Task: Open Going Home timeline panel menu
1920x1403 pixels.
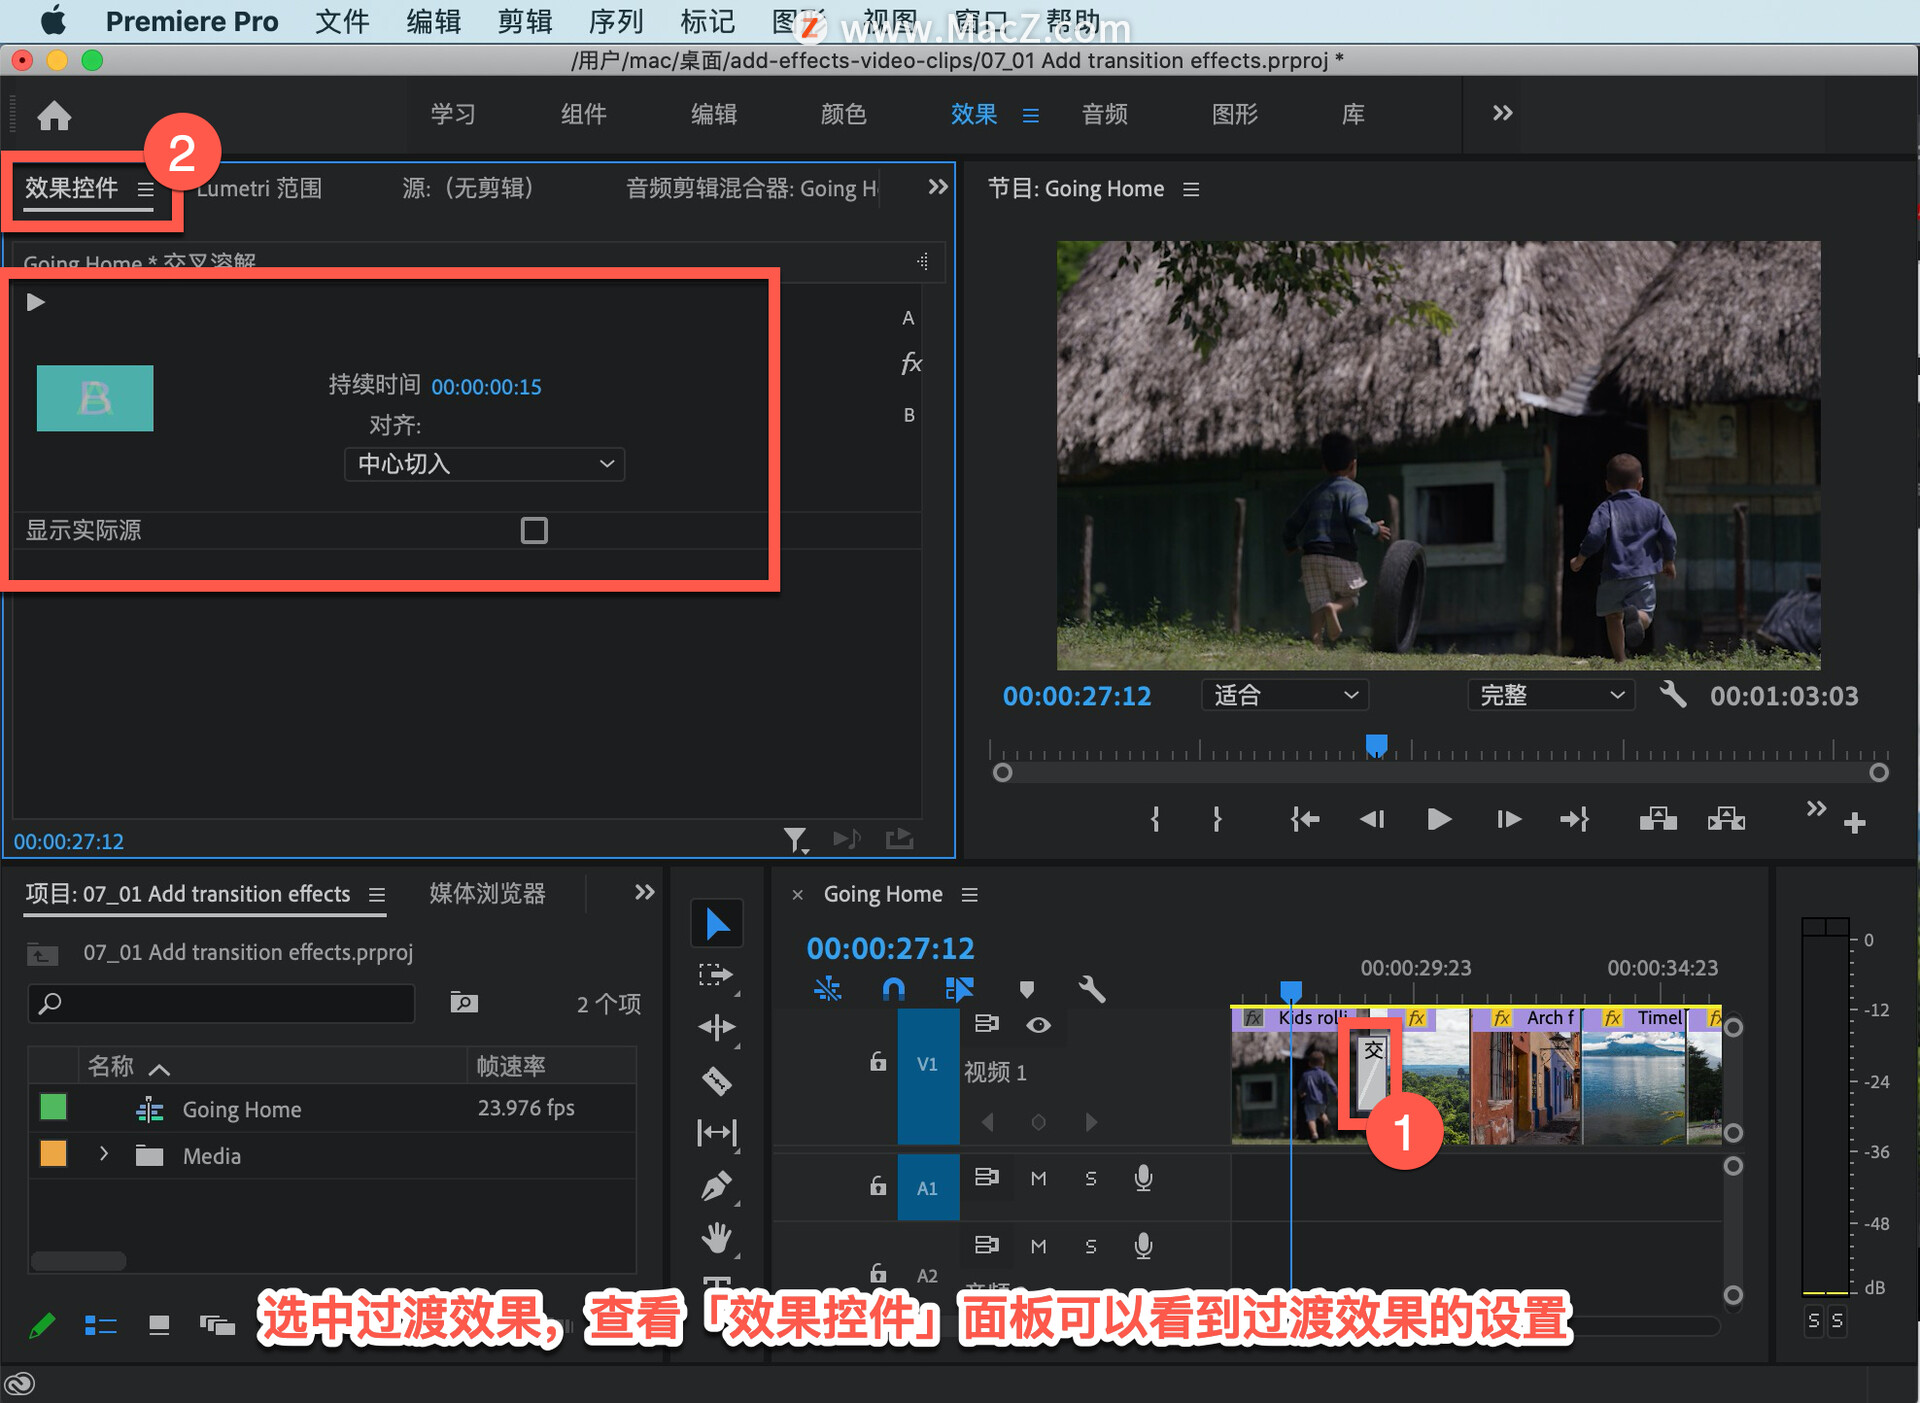Action: pyautogui.click(x=969, y=895)
